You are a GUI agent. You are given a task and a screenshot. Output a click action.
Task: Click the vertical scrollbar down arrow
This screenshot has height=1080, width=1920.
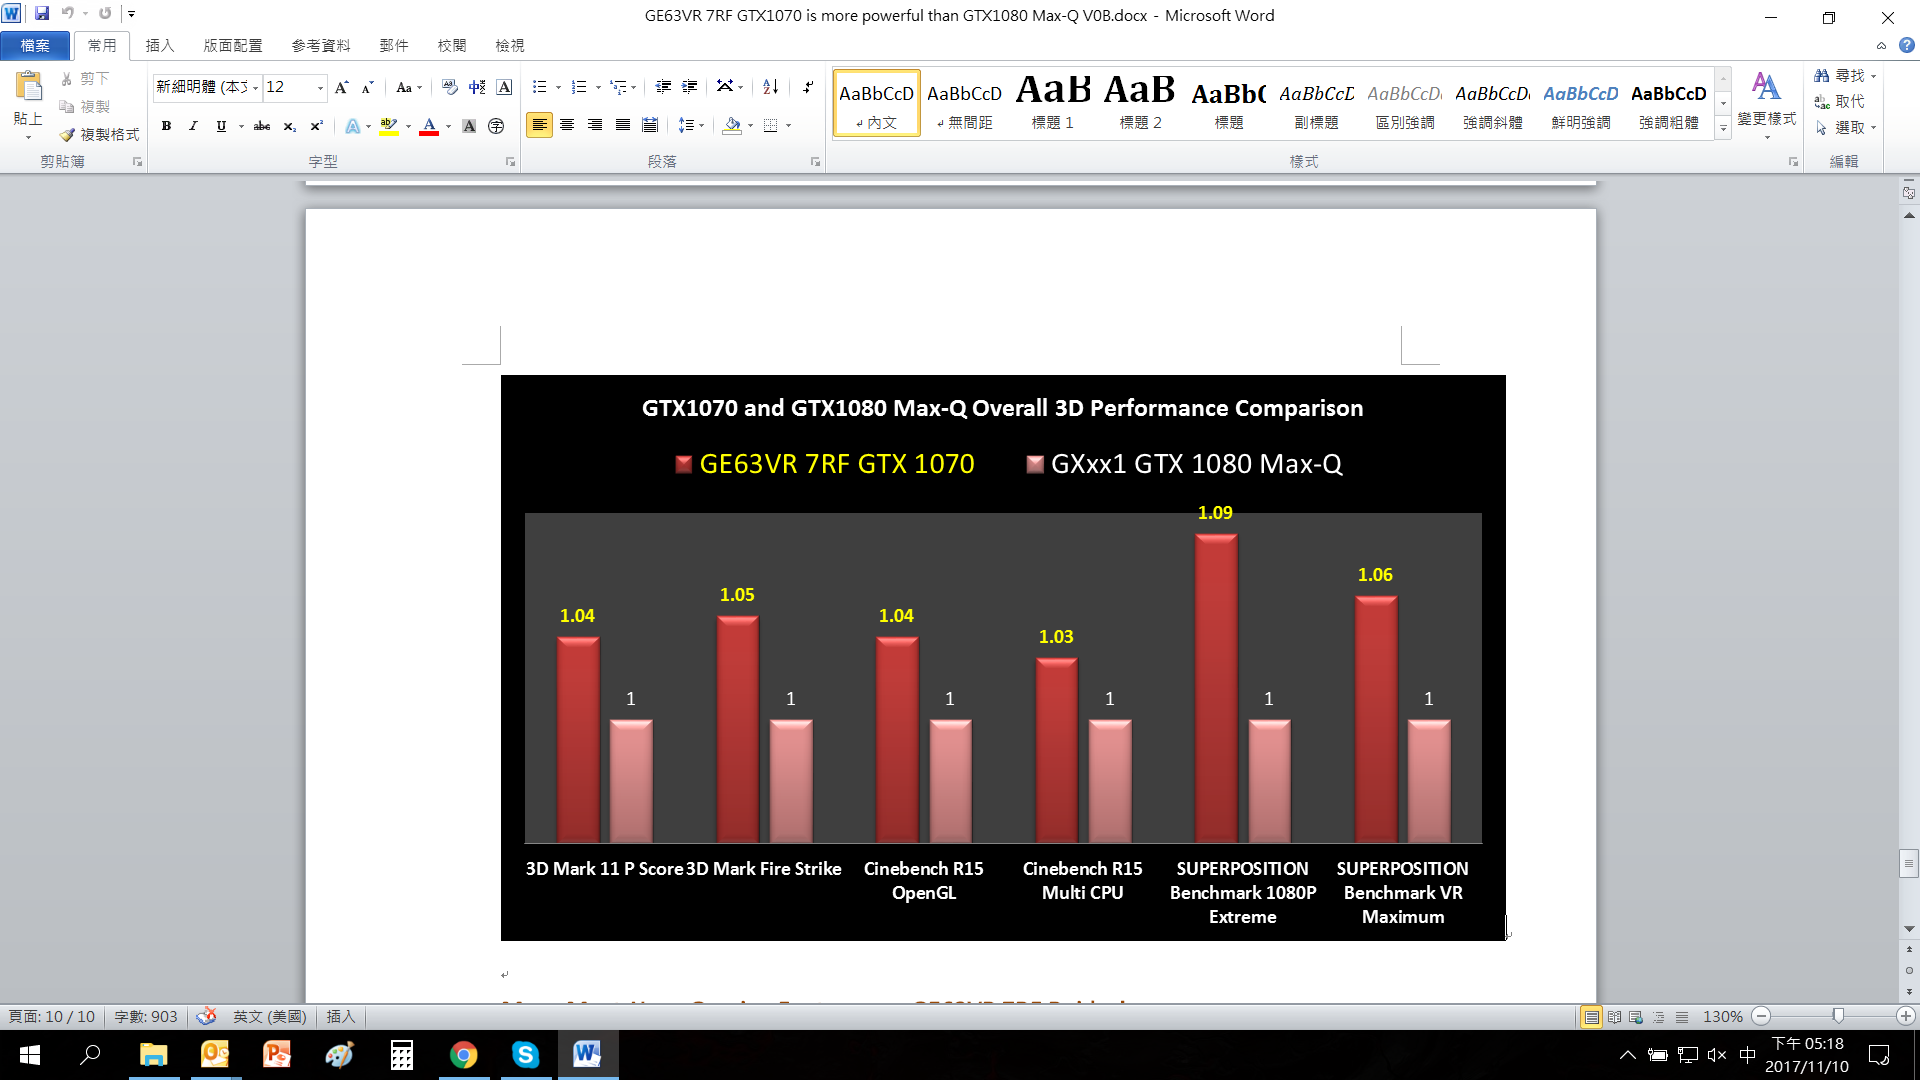[x=1909, y=929]
